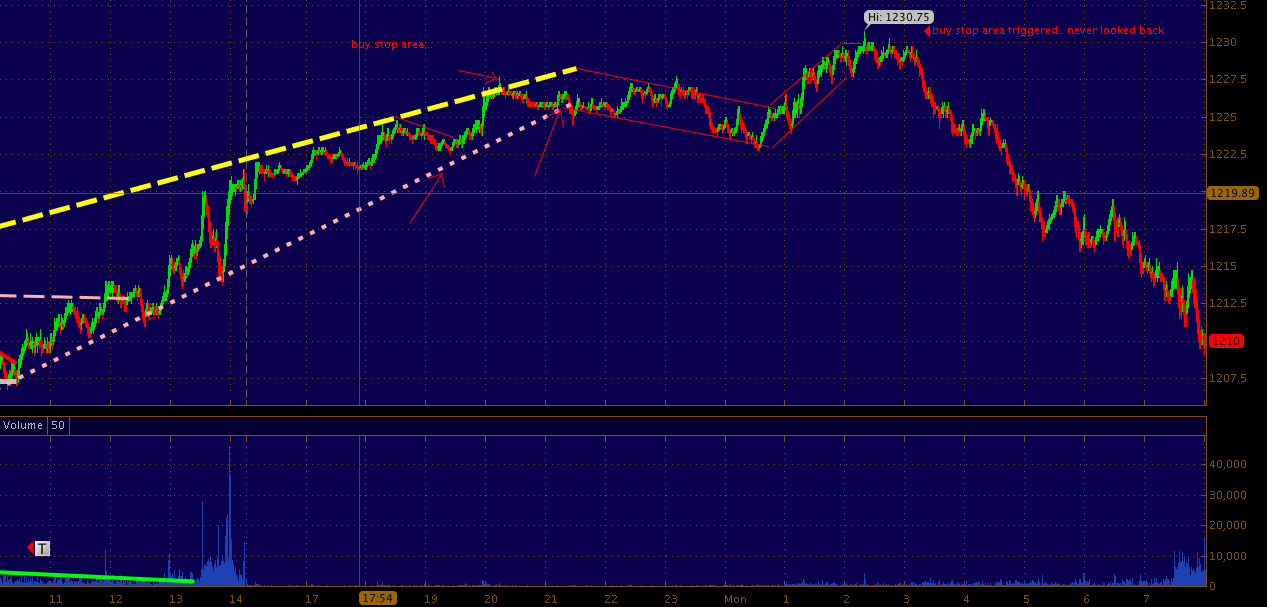
Task: Select the yellow dashed trendline
Action: tap(288, 148)
